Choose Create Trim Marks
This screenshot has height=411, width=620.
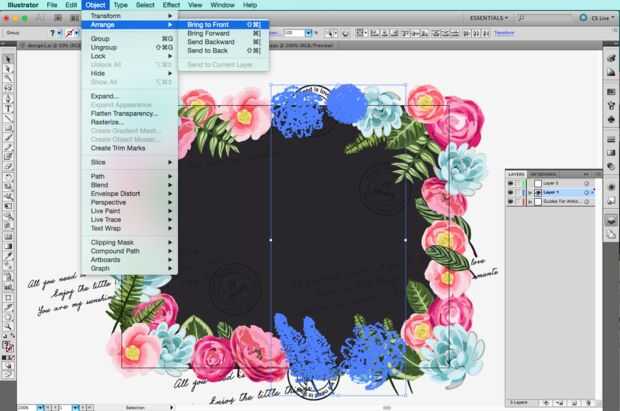pyautogui.click(x=129, y=148)
